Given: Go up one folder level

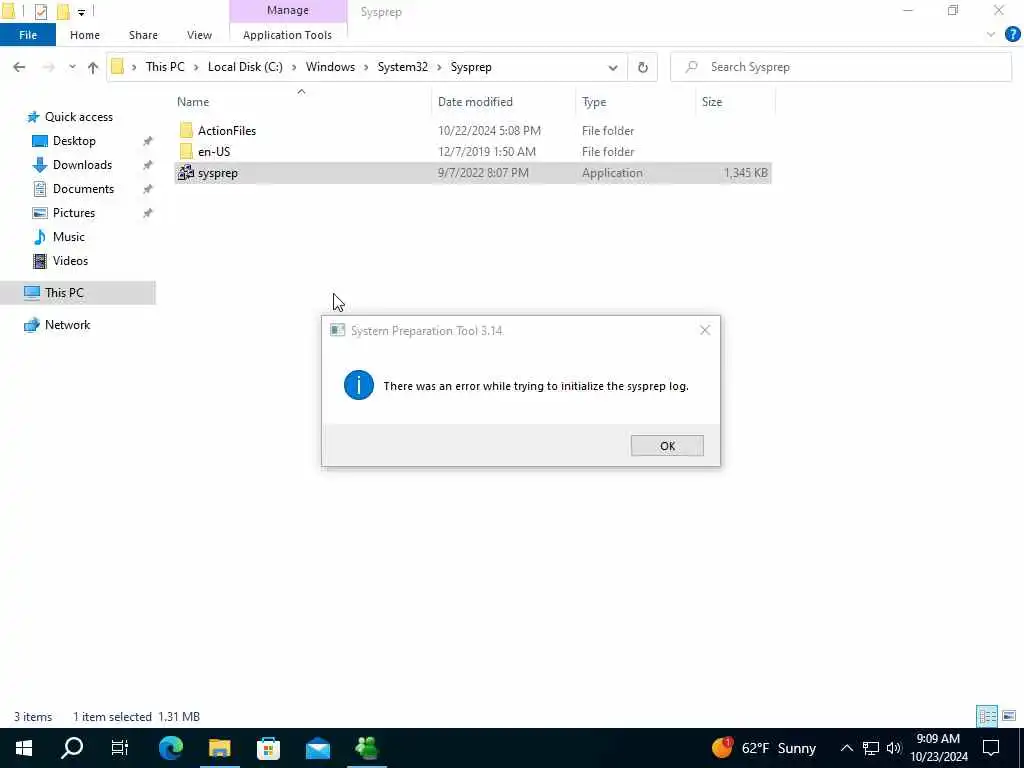Looking at the screenshot, I should [x=93, y=67].
